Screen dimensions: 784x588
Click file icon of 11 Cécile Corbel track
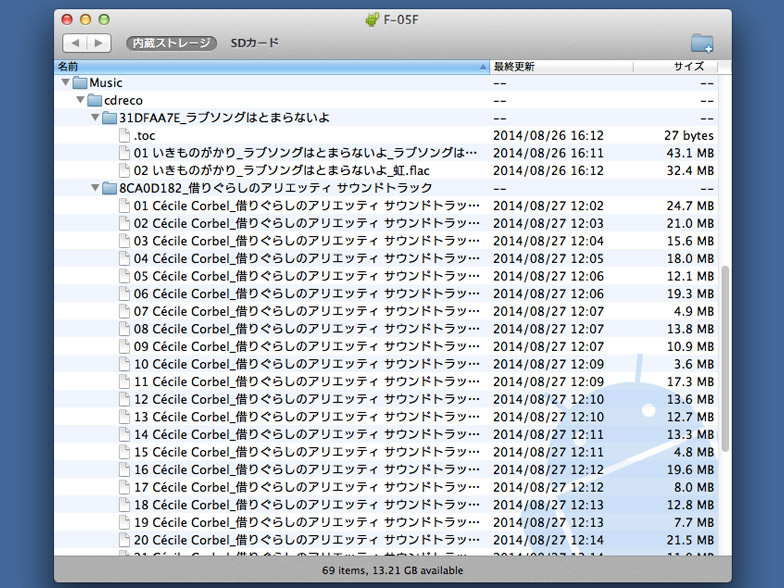(124, 382)
